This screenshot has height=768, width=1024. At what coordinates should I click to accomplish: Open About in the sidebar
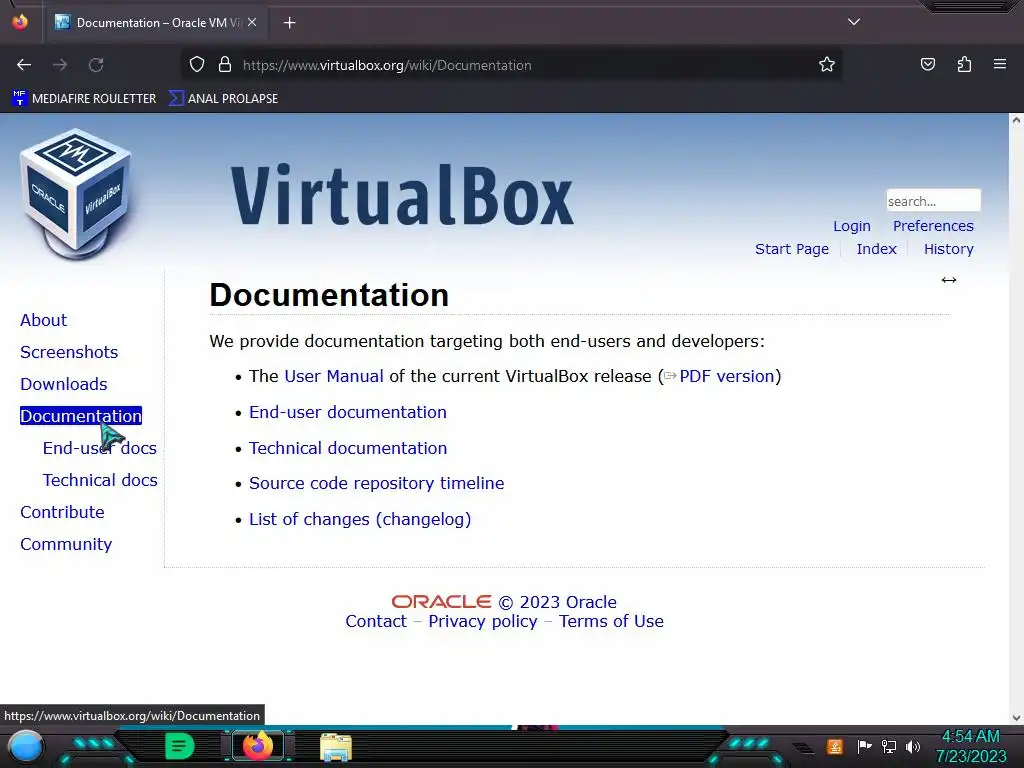[43, 320]
